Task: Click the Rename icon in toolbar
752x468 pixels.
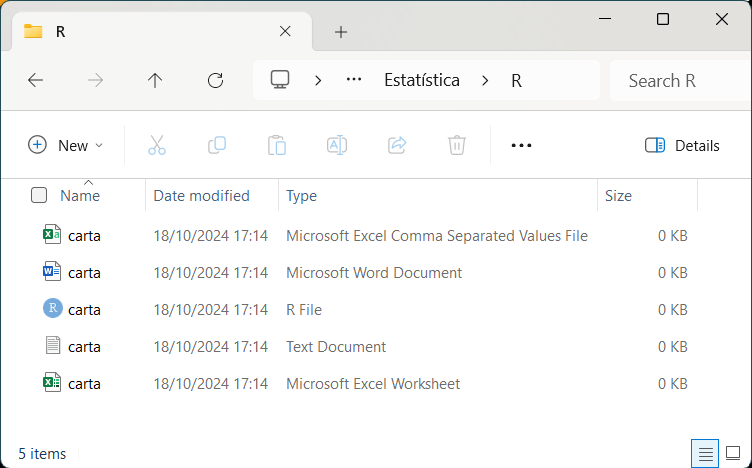Action: (337, 145)
